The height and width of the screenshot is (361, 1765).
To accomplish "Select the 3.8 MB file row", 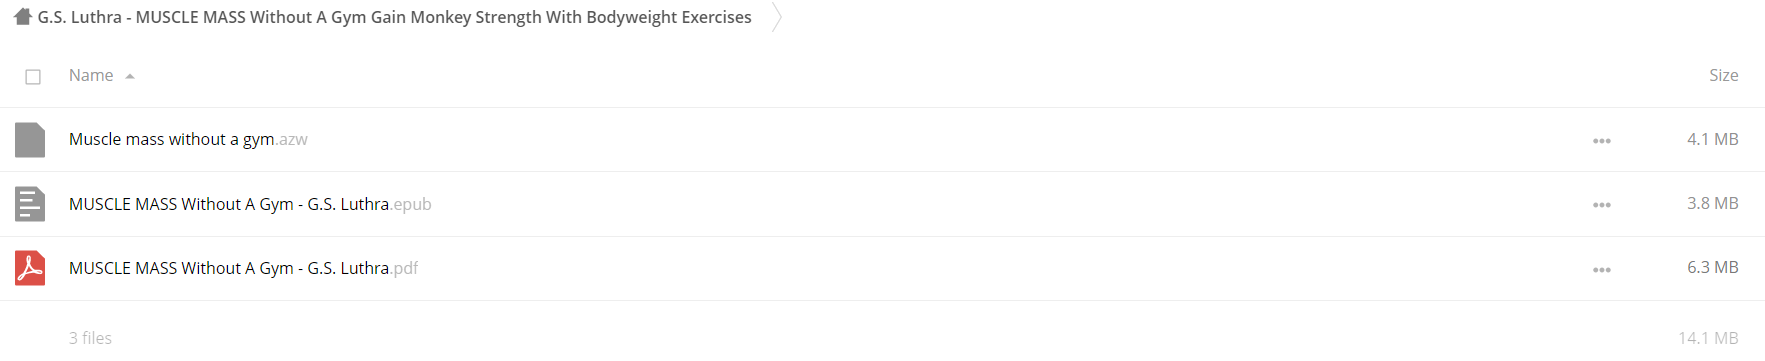I will (882, 204).
